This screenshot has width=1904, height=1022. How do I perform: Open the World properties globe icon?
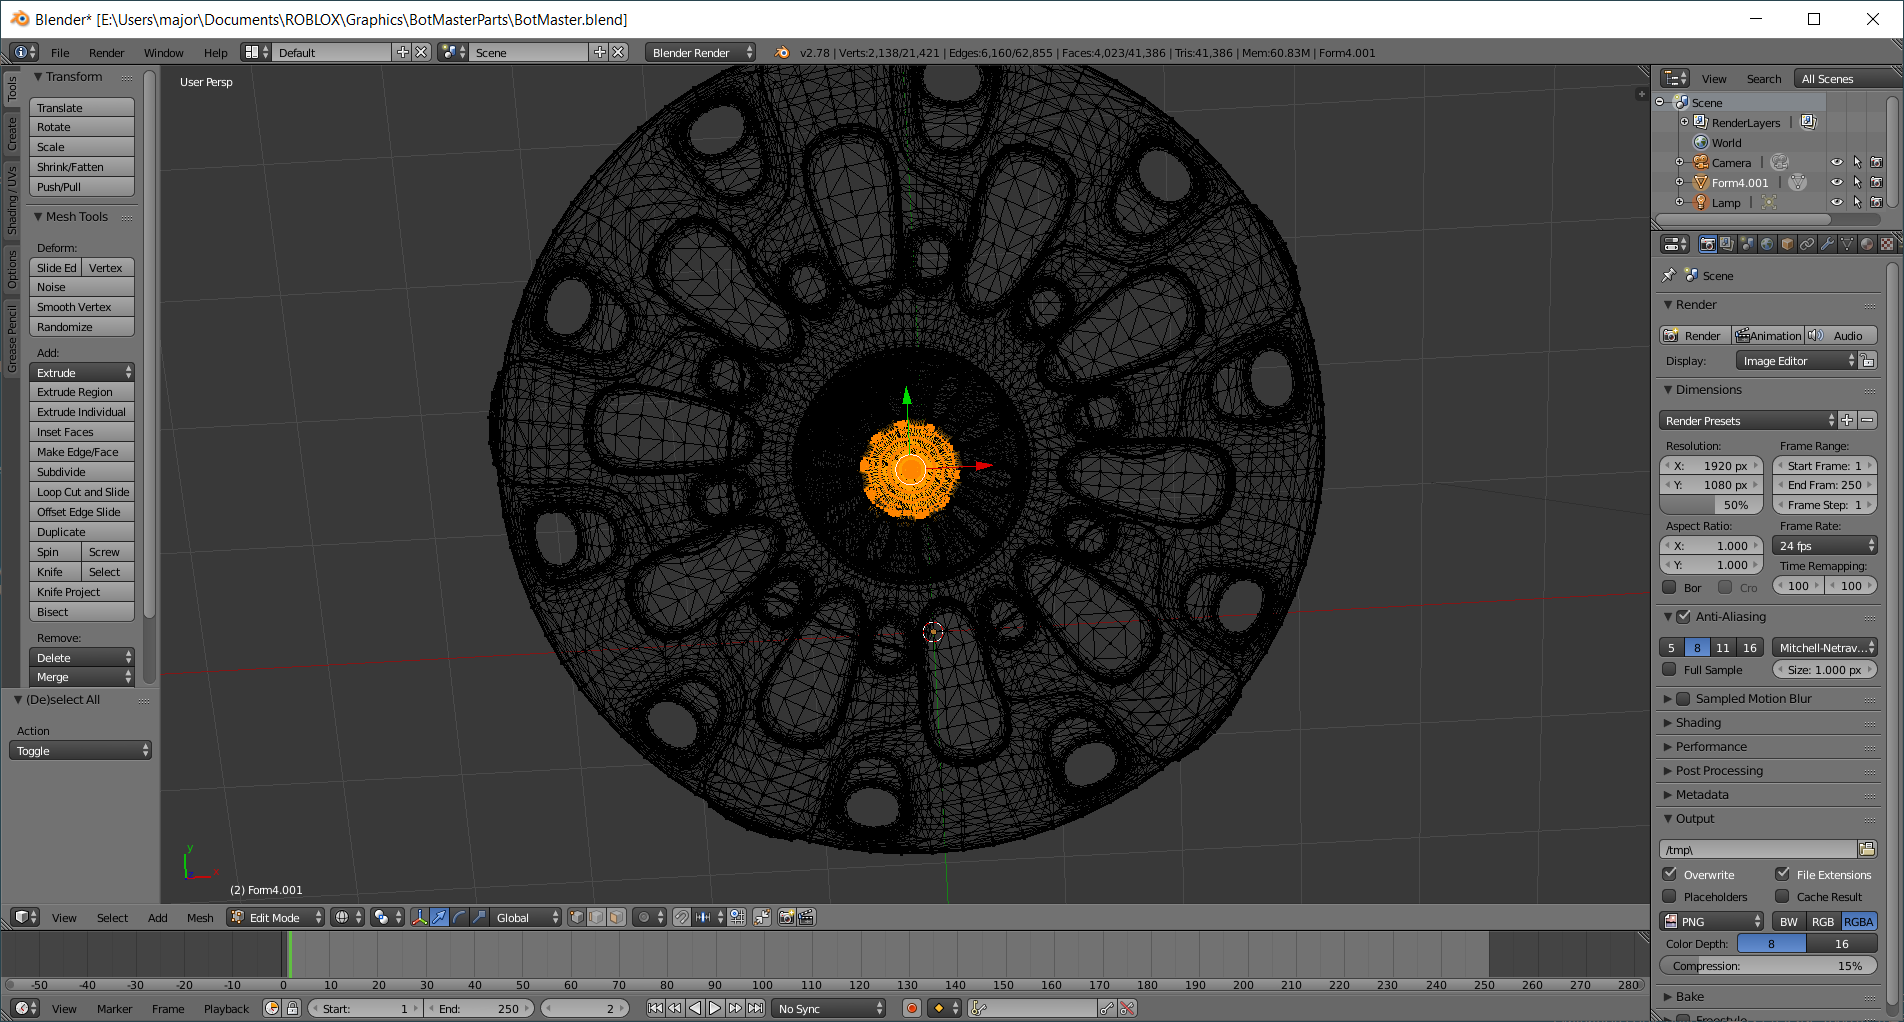tap(1767, 244)
